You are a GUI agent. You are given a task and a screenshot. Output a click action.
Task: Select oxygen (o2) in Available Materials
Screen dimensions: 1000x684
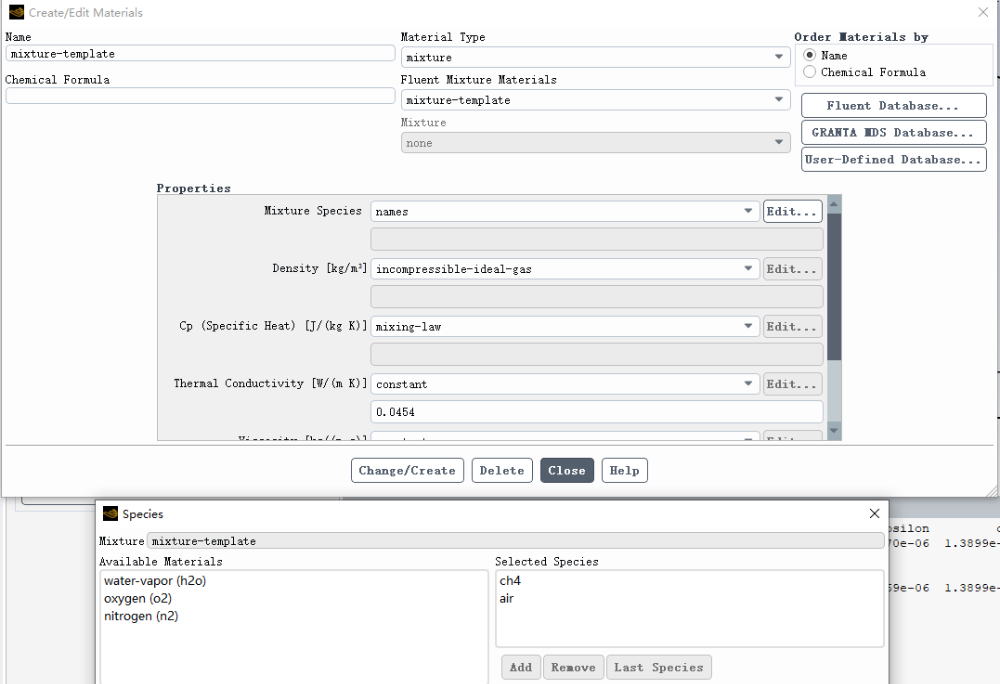(138, 599)
